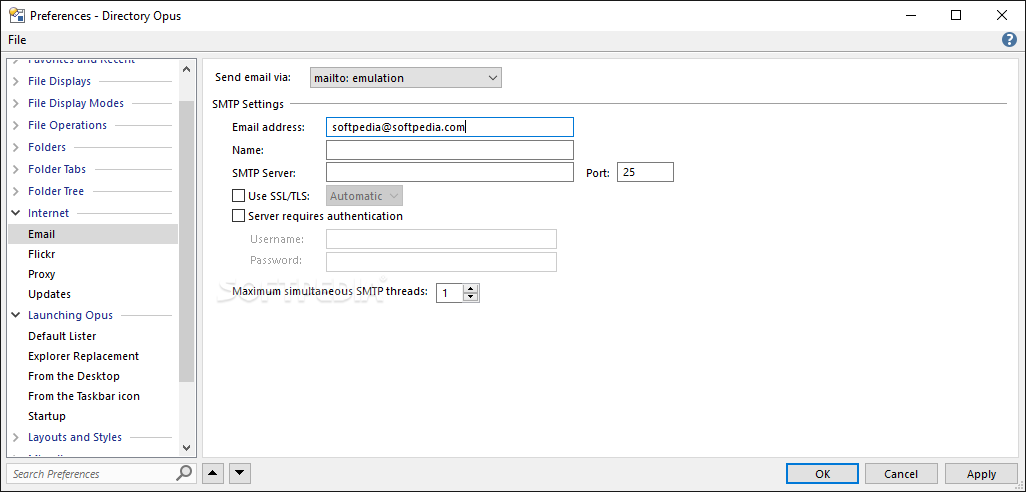Click the Name input field
Image resolution: width=1026 pixels, height=492 pixels.
tap(450, 150)
